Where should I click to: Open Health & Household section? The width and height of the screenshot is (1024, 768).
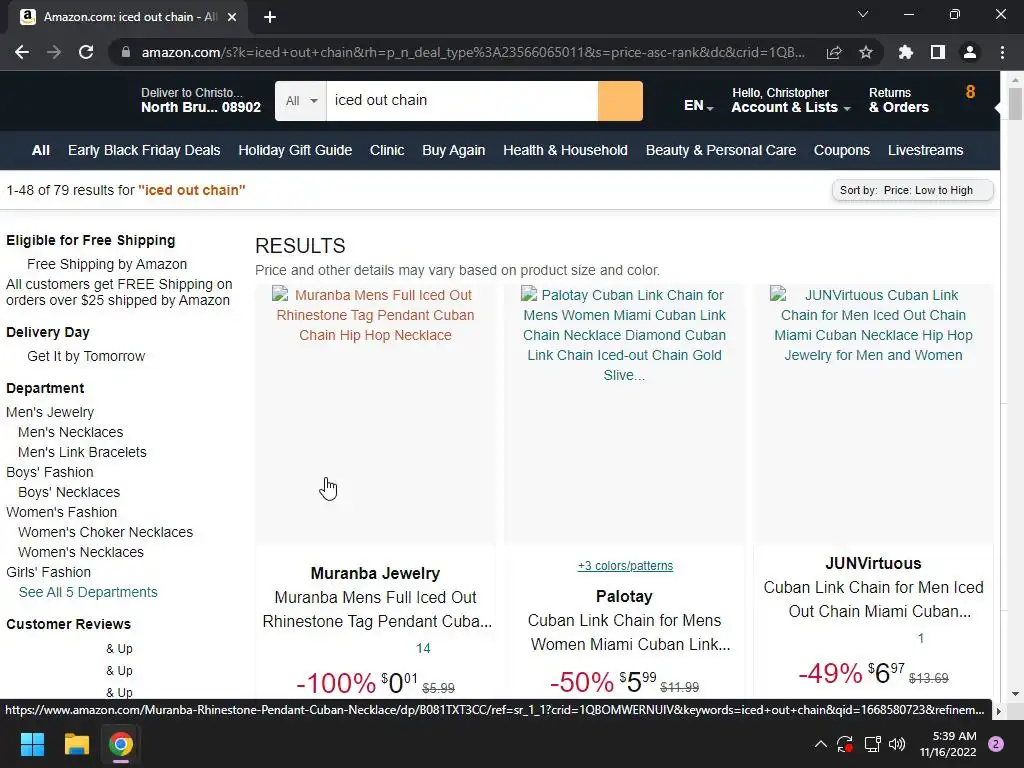[x=565, y=150]
